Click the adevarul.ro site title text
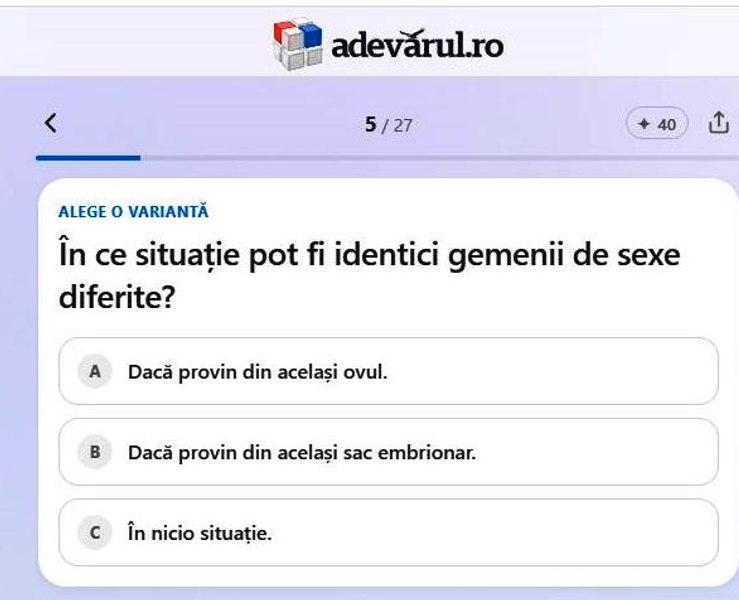Screen dimensions: 739x600 point(418,45)
